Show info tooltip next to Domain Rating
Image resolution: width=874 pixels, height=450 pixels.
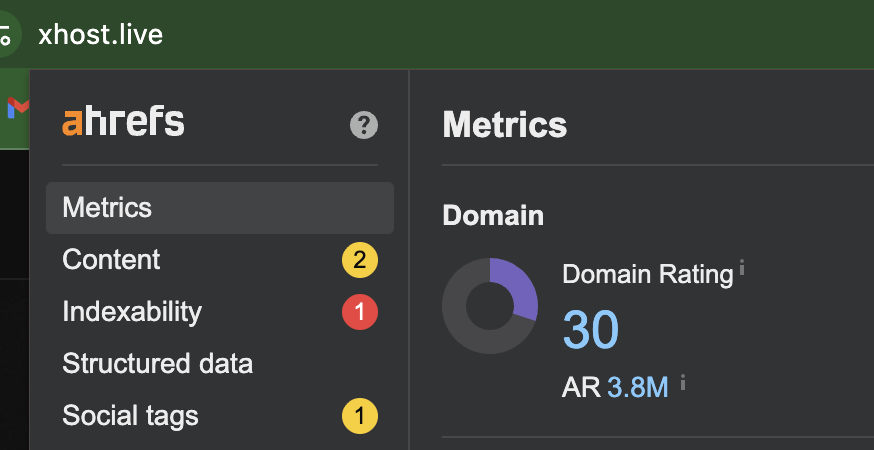[742, 268]
